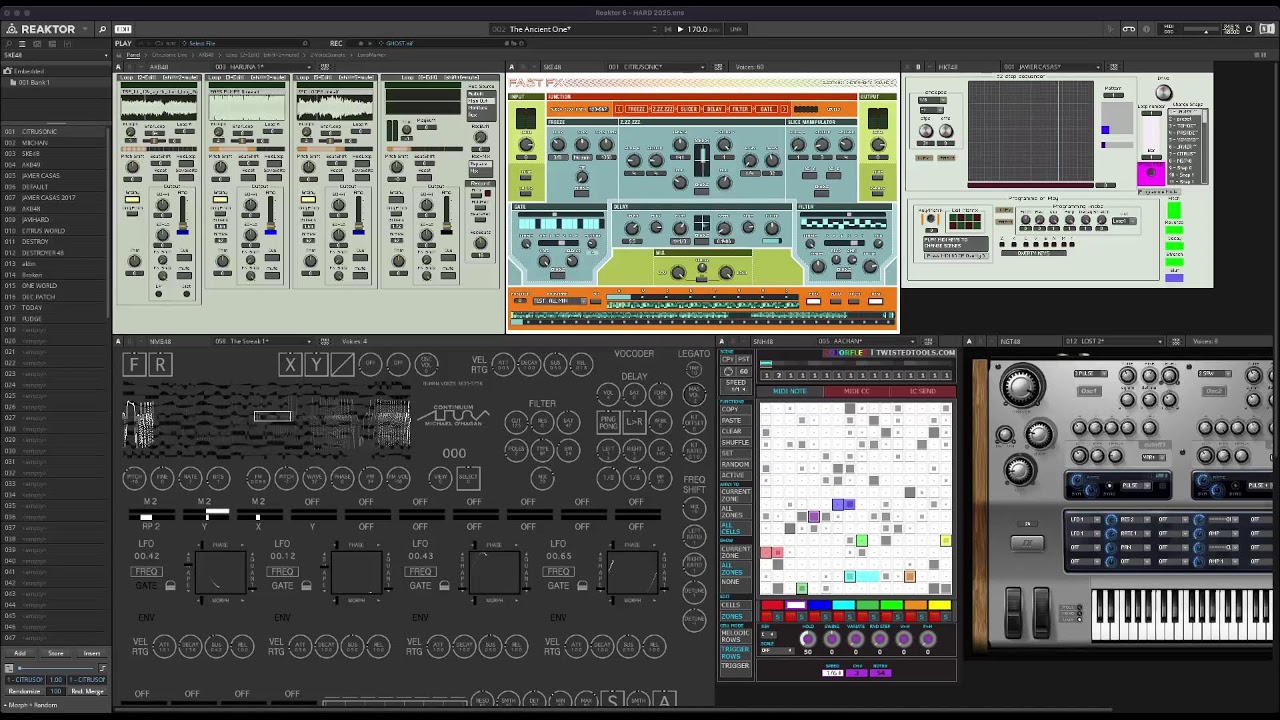Load snapshot 005 JAVIER CASAS from the list

point(55,176)
